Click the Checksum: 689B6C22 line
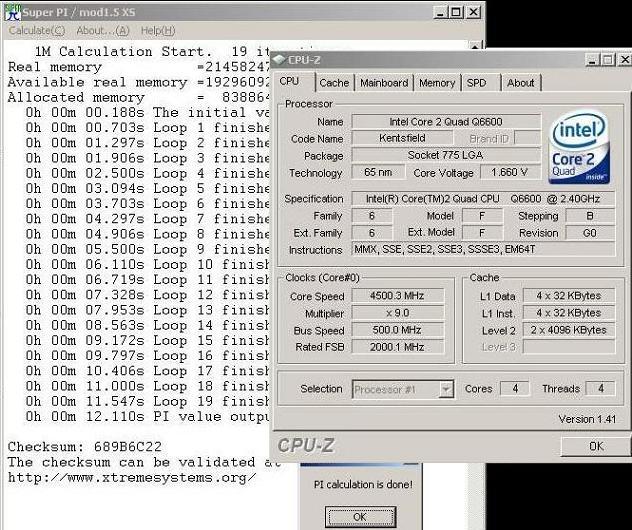The image size is (632, 530). tap(85, 447)
